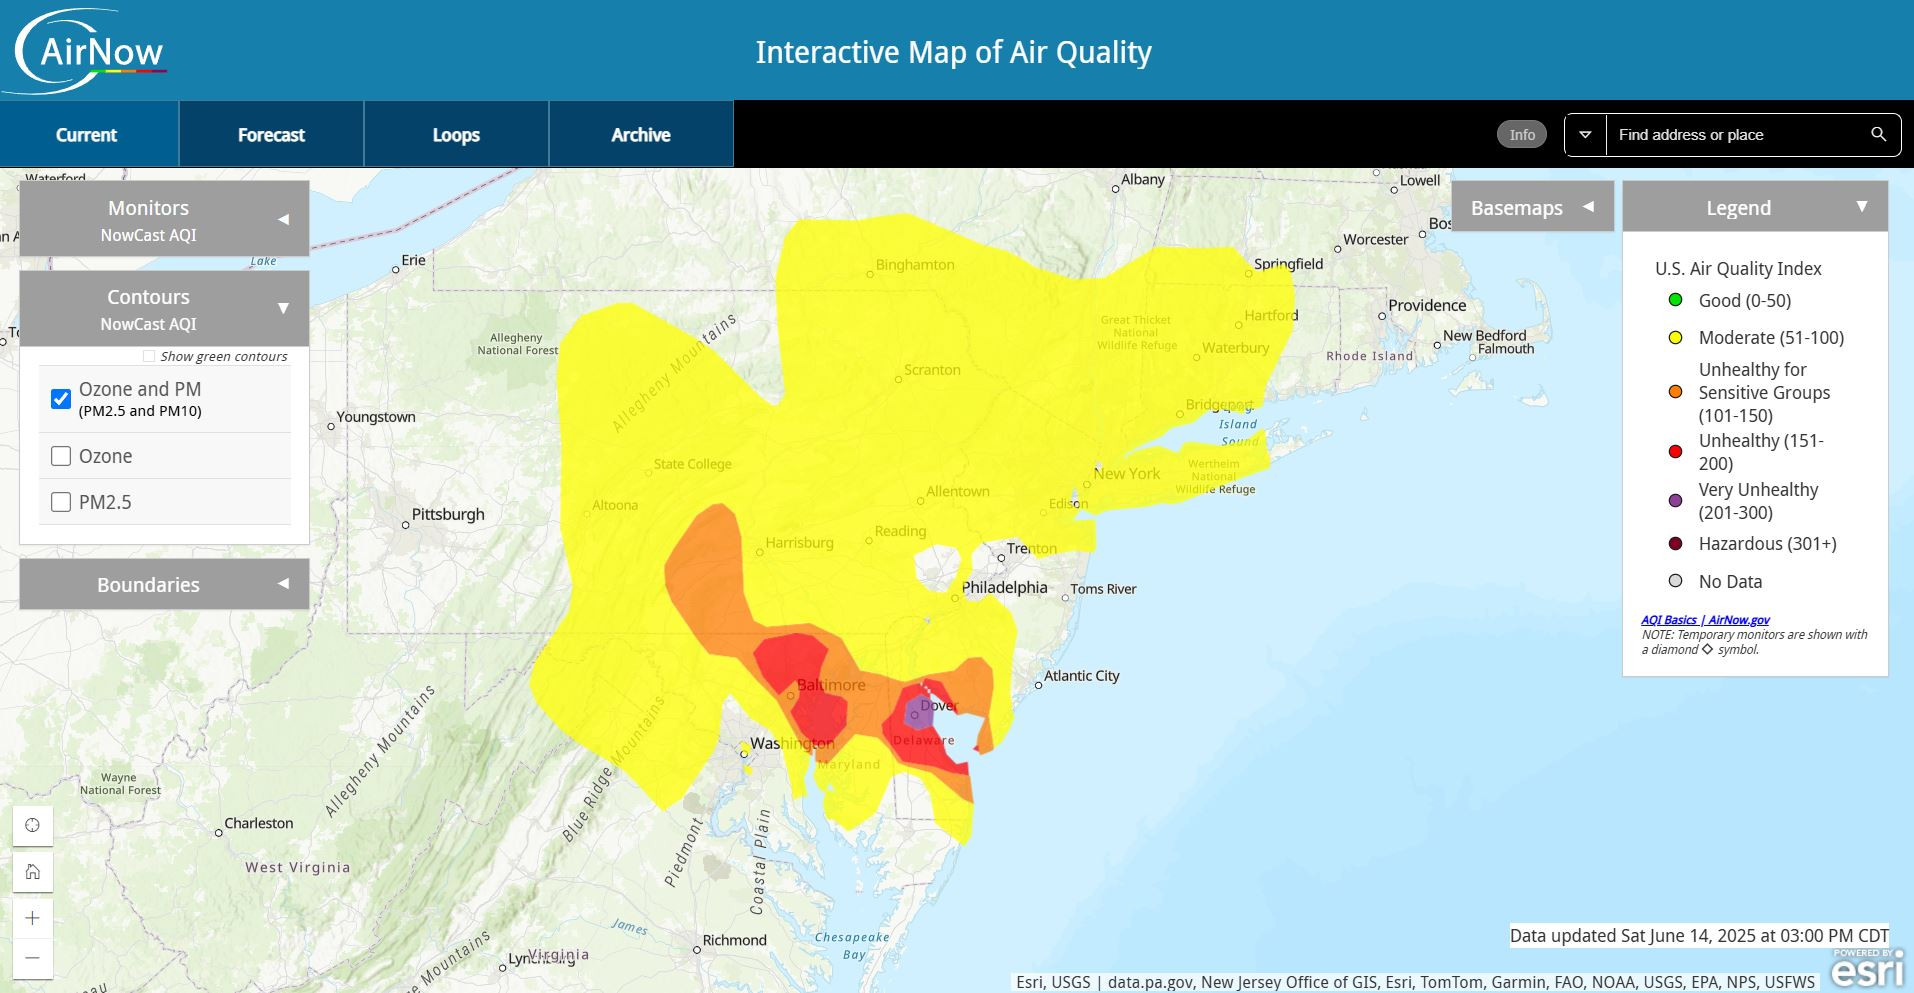Click the Binghamton map label
Image resolution: width=1914 pixels, height=993 pixels.
pos(915,265)
